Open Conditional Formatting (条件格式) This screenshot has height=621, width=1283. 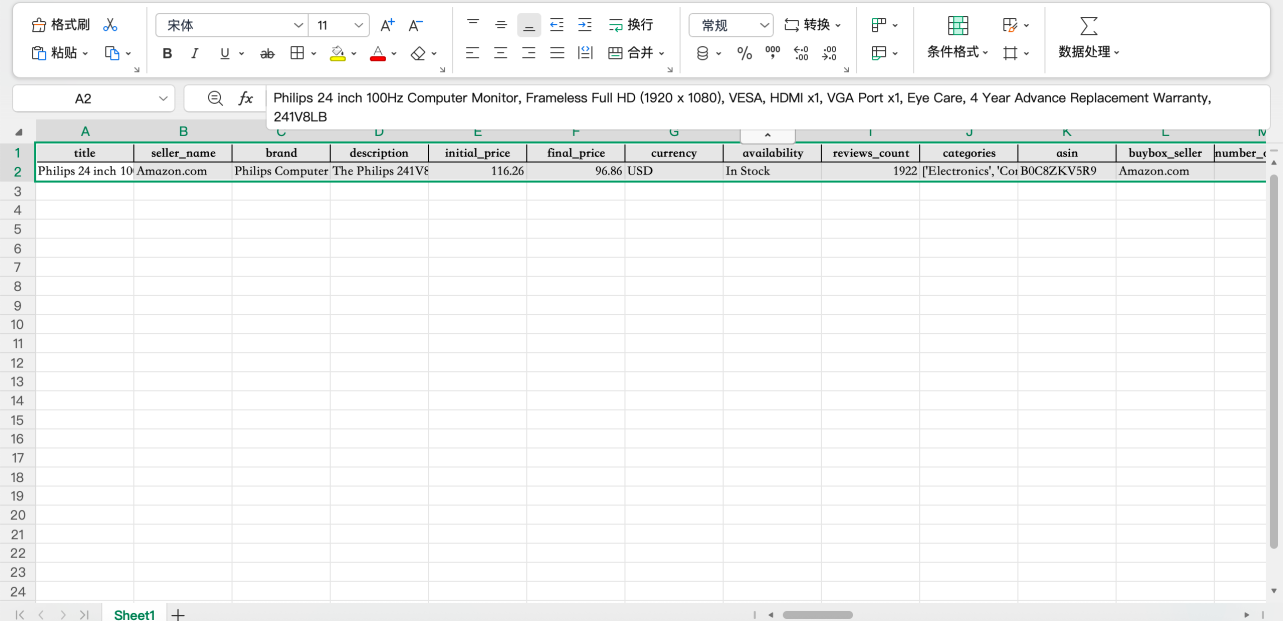tap(958, 38)
